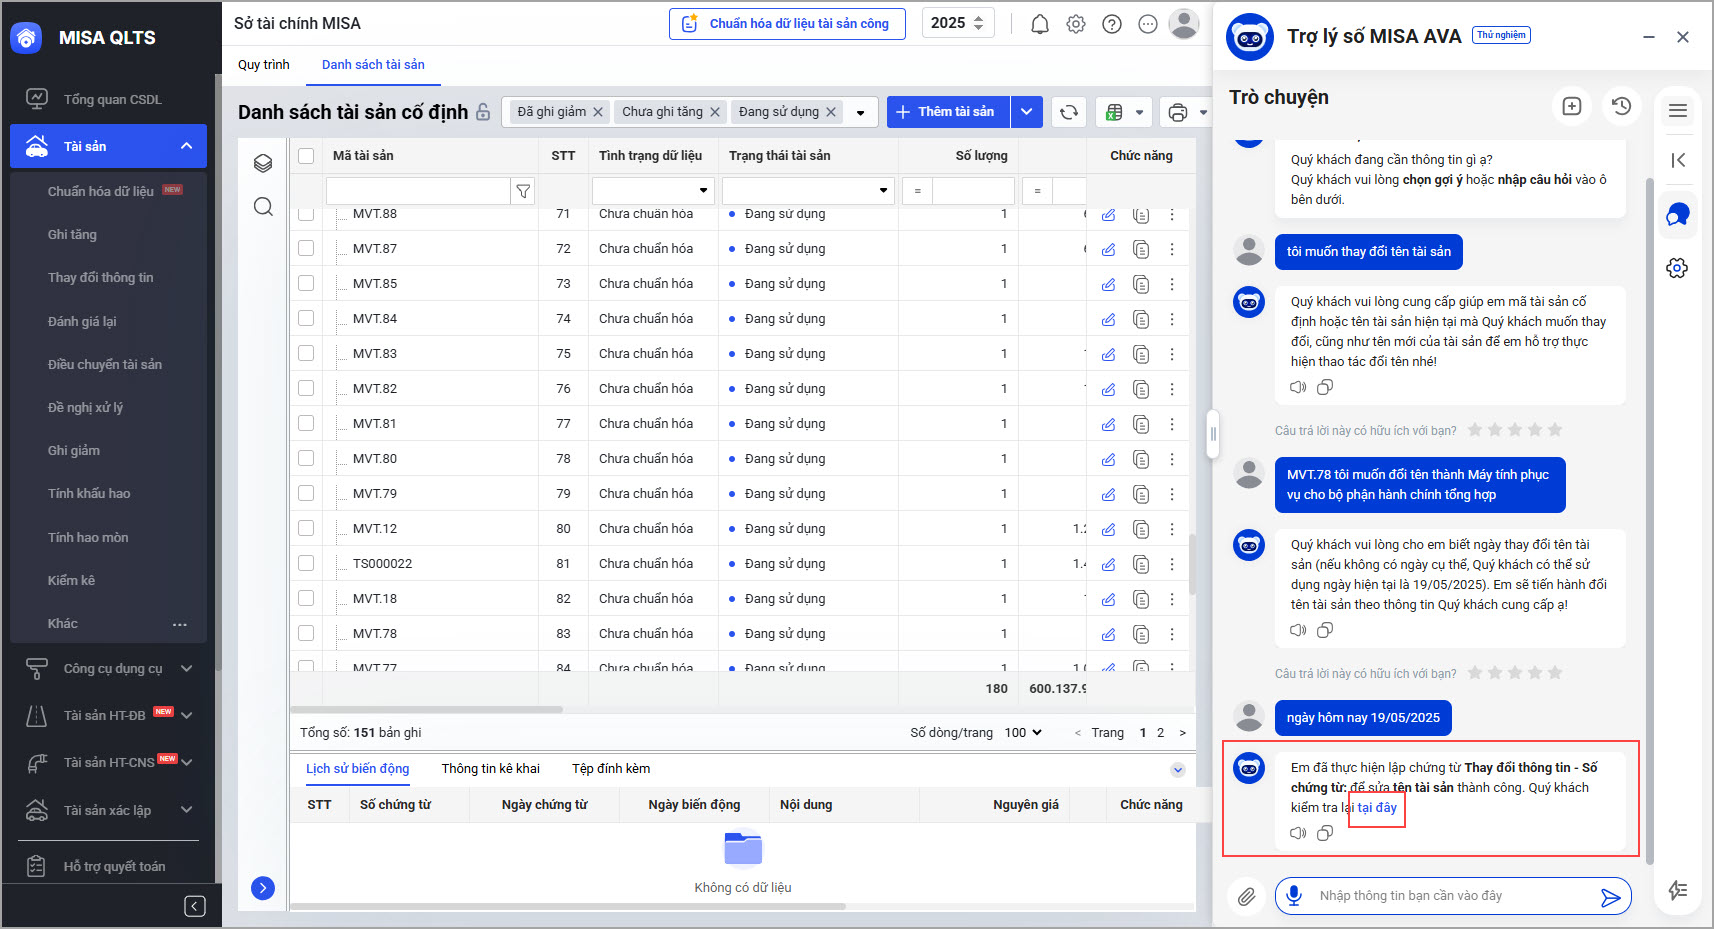Change the rows per page dropdown

pyautogui.click(x=1023, y=733)
